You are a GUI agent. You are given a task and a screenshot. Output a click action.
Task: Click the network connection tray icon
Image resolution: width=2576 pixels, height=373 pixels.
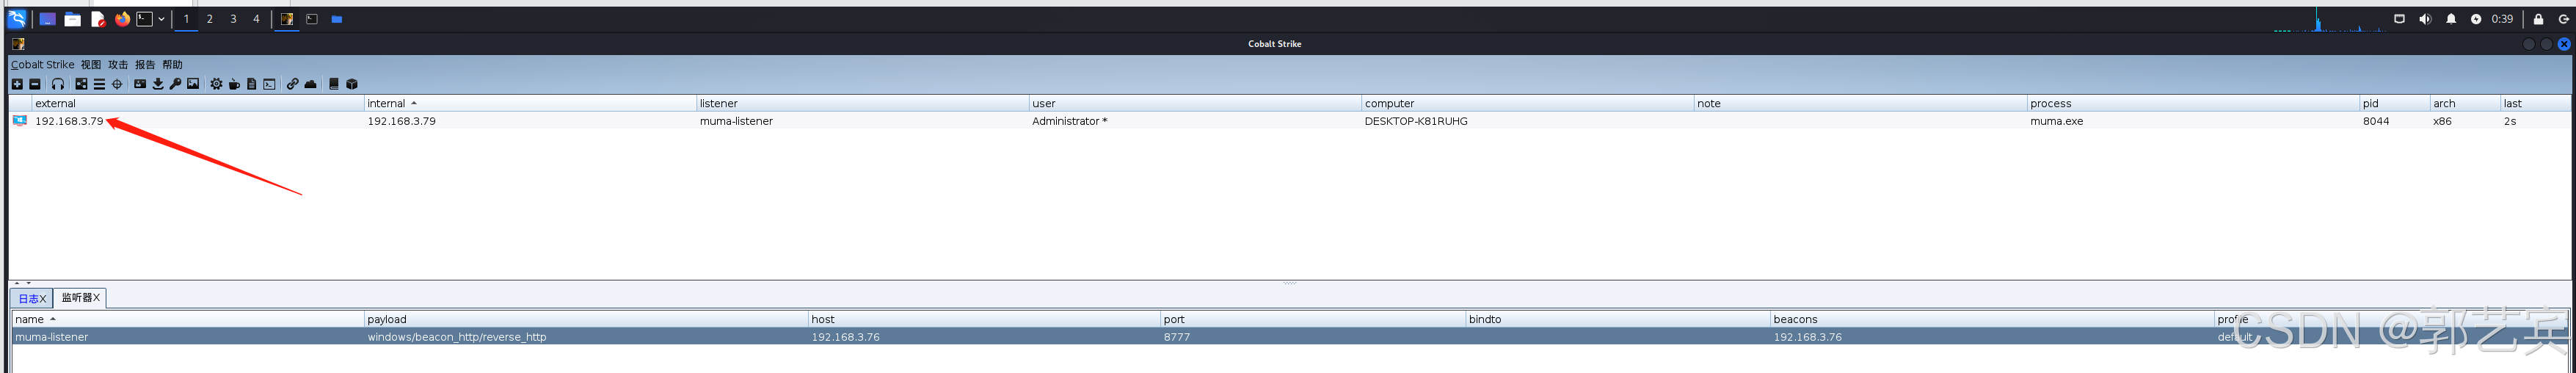coord(2399,19)
